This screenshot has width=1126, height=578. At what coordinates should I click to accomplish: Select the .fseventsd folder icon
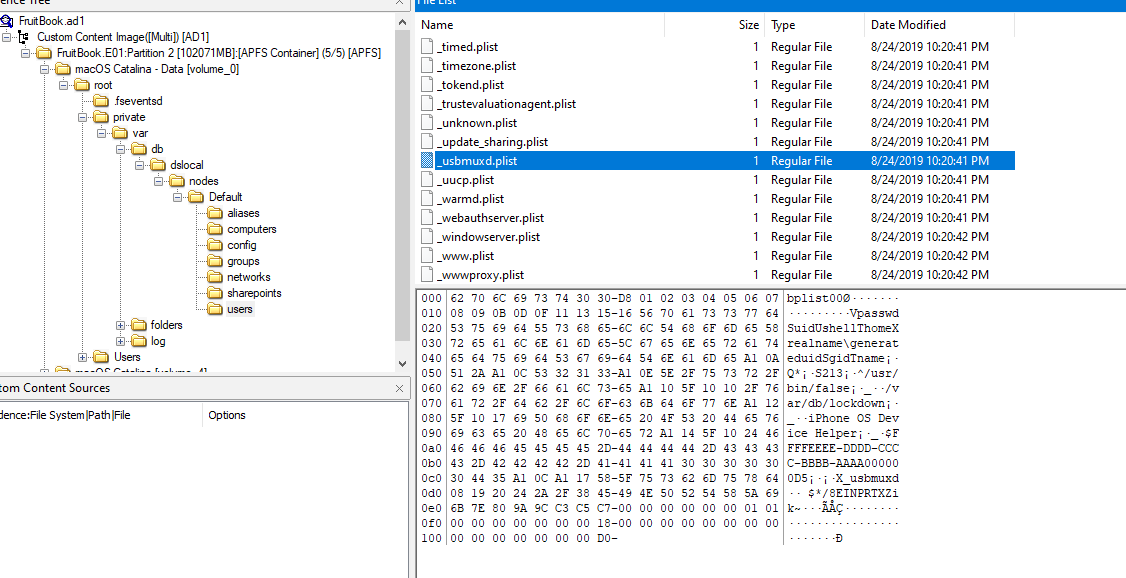(101, 101)
